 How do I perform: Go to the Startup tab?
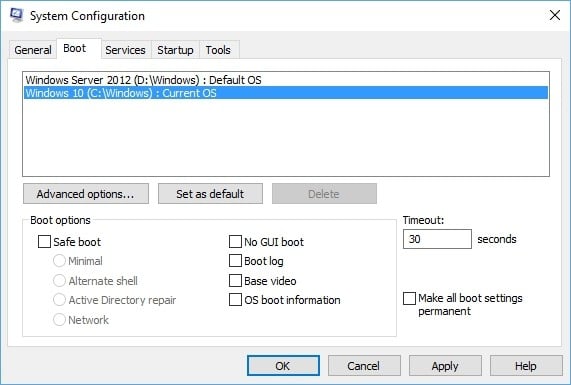[175, 50]
